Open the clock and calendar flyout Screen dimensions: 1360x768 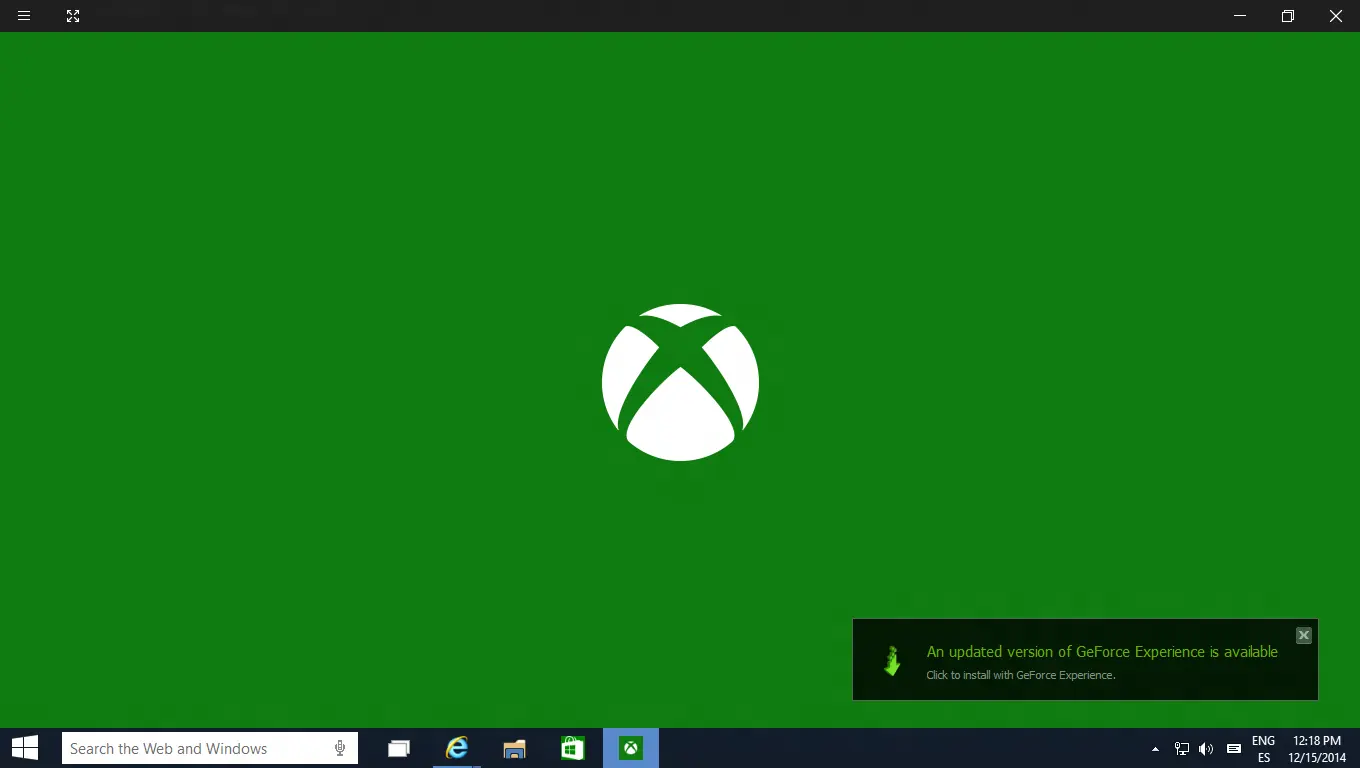[x=1315, y=748]
